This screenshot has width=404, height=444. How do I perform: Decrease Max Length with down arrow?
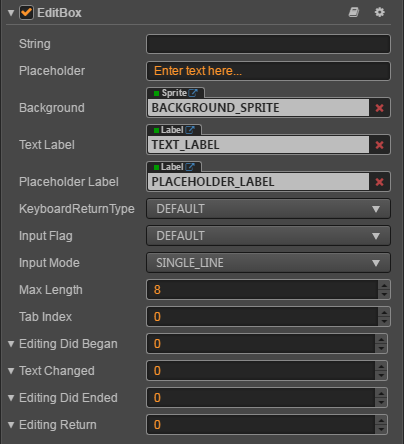pyautogui.click(x=384, y=294)
